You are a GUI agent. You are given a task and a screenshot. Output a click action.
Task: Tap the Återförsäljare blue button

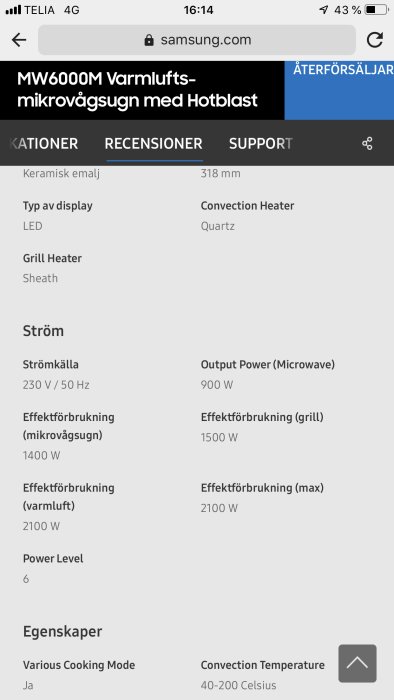point(340,91)
